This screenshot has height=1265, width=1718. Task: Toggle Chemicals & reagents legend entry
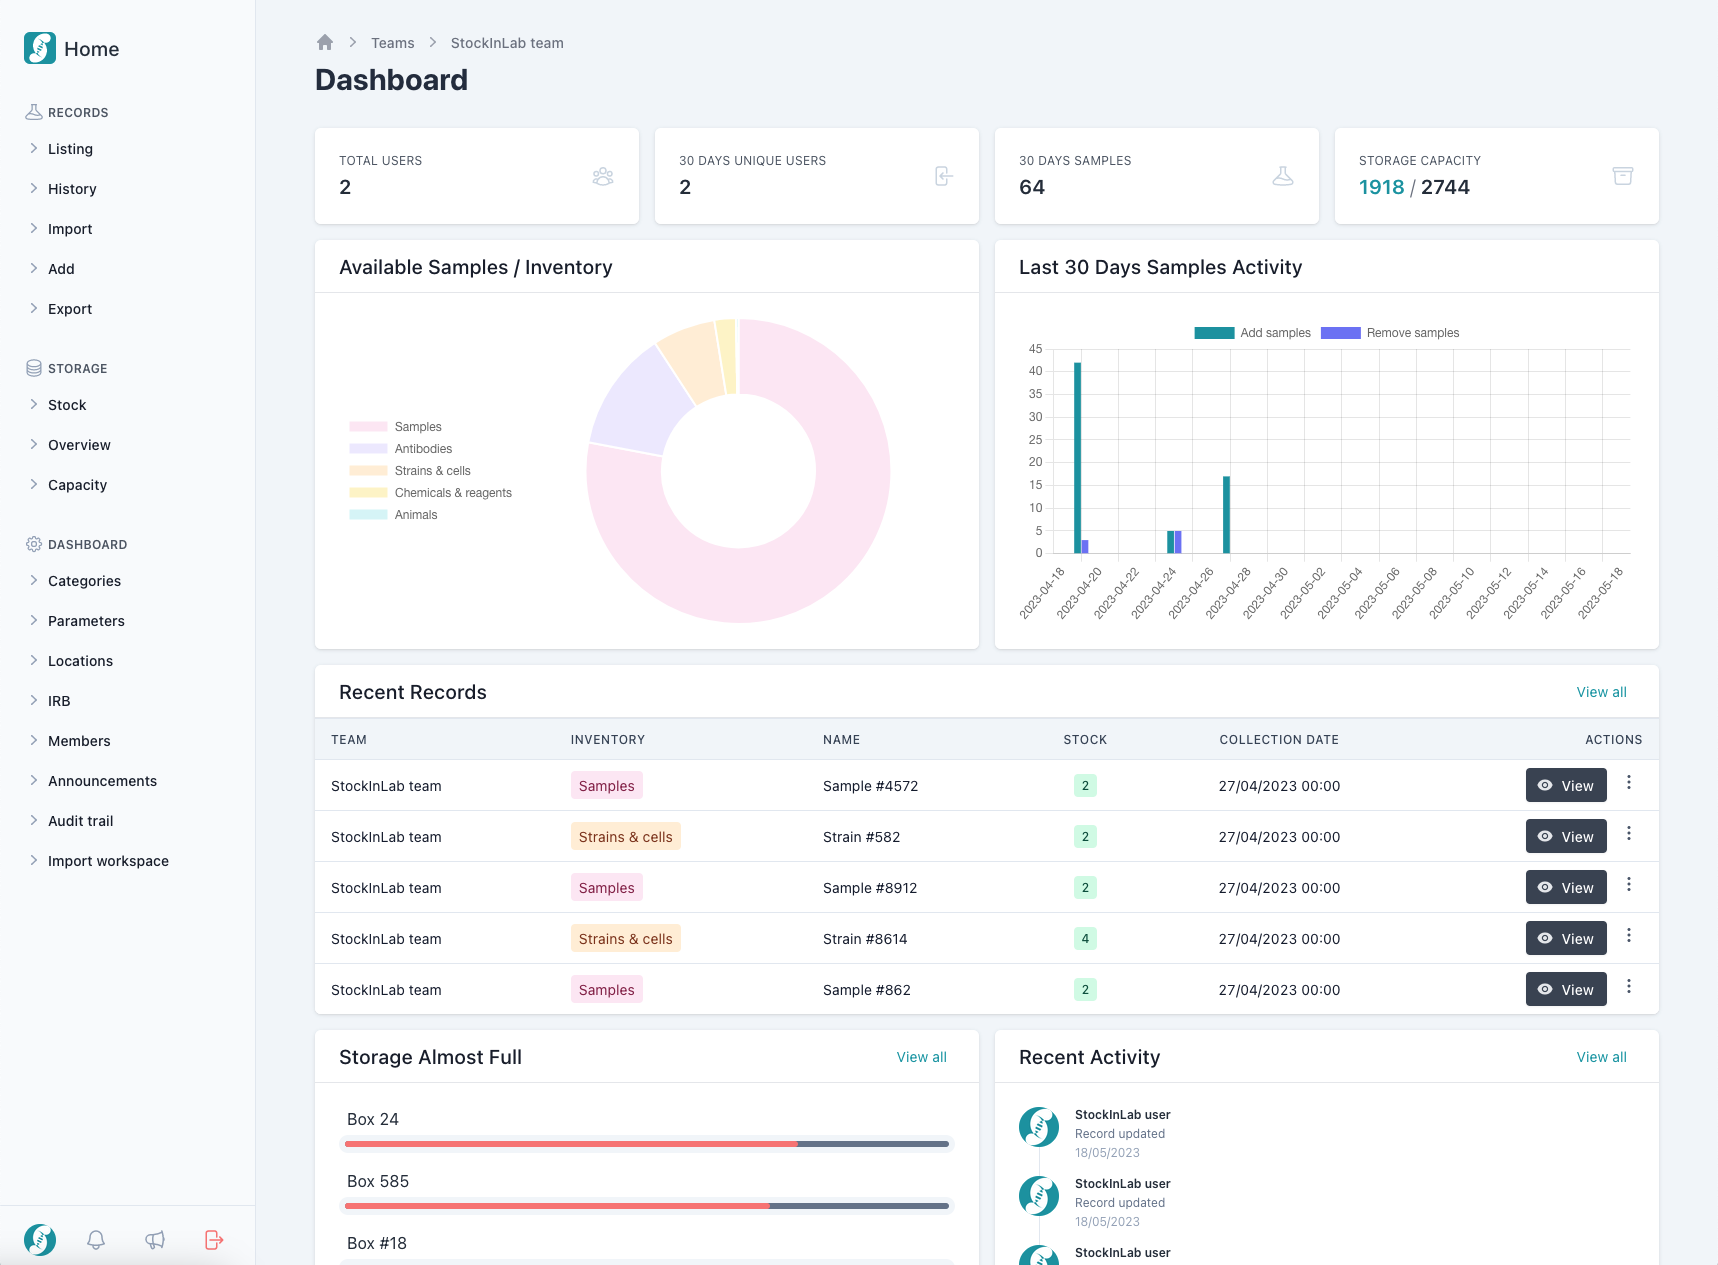[x=430, y=493]
